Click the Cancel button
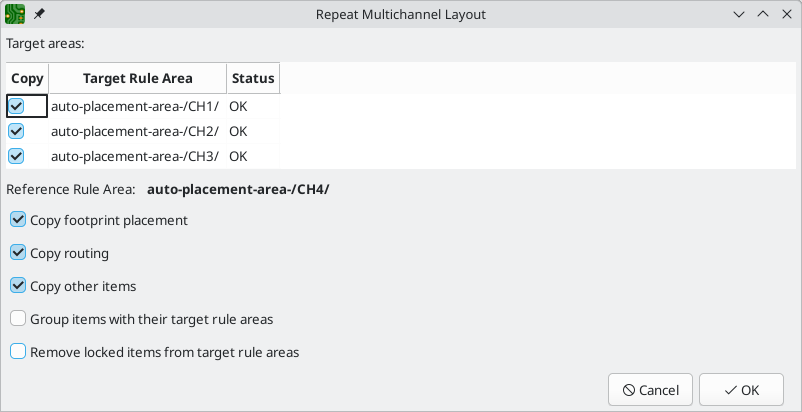 click(x=650, y=391)
